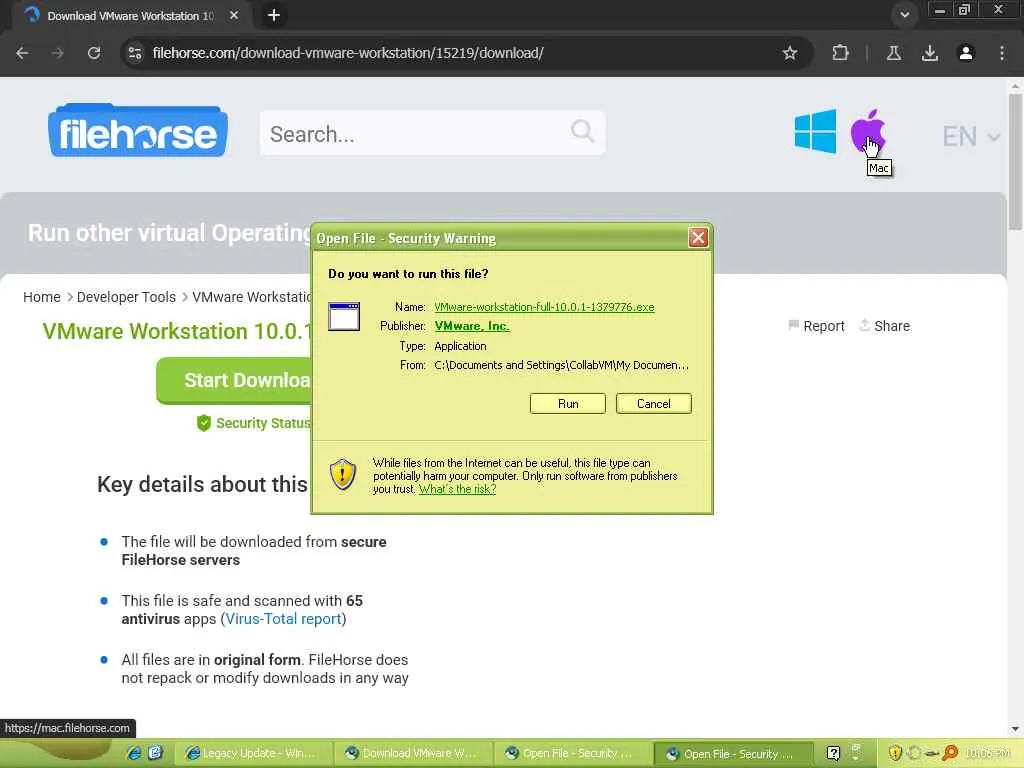Open What's the risk? link
Screen dimensions: 1024x768
457,489
